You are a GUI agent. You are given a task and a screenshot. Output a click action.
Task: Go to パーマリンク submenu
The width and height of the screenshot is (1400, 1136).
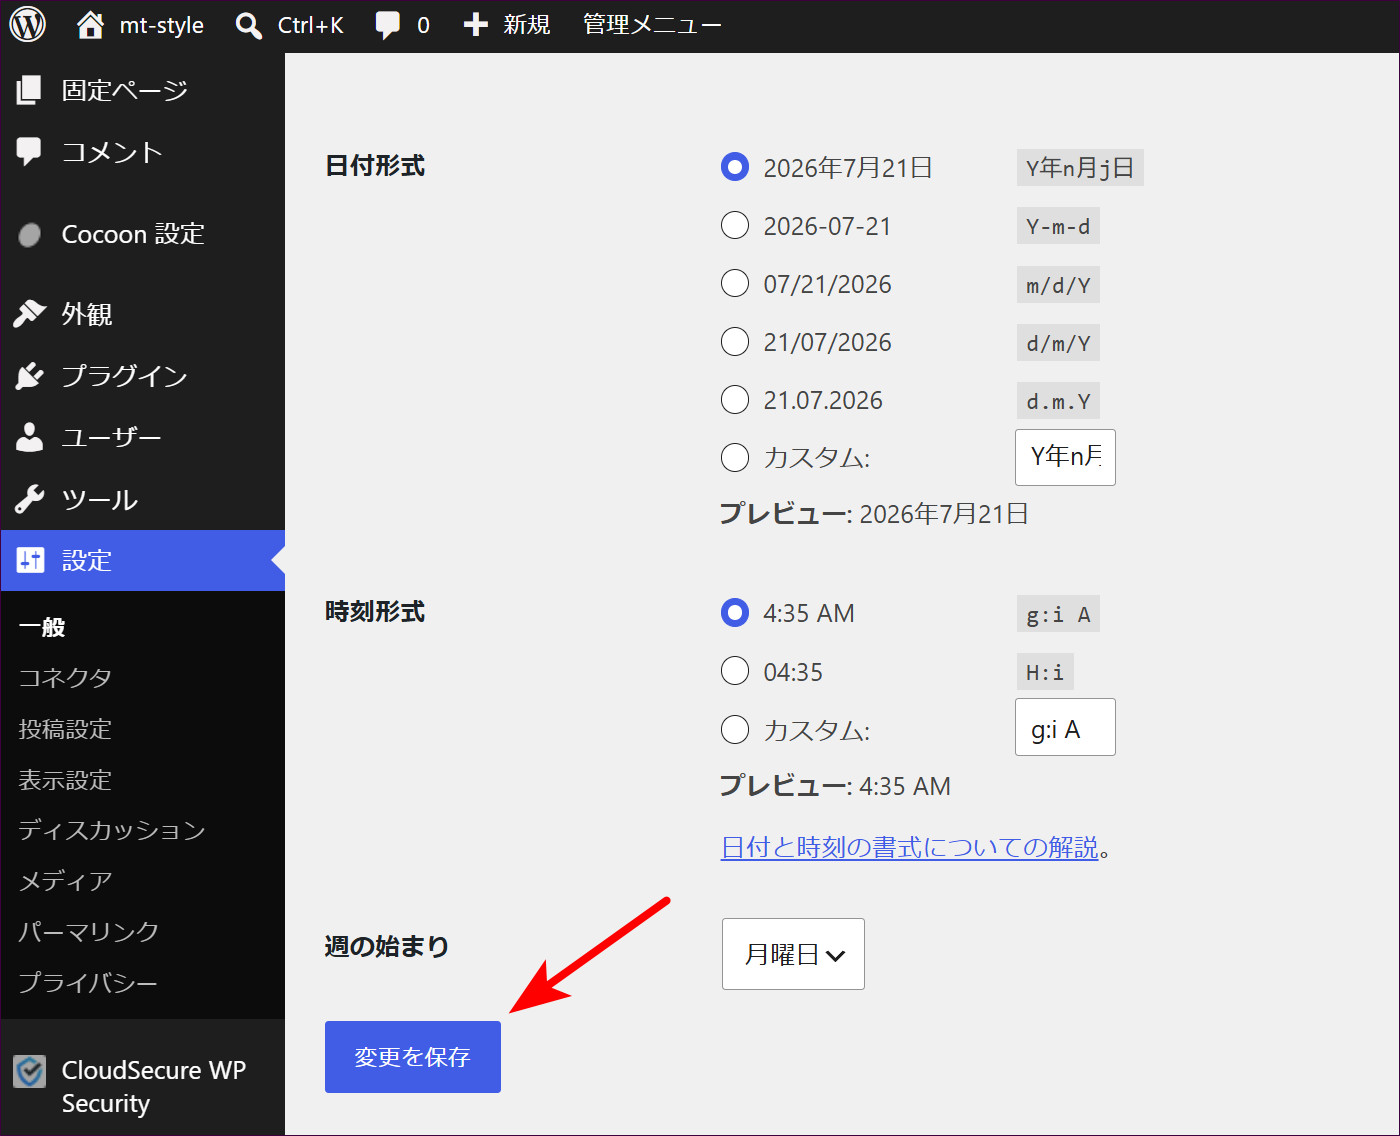pyautogui.click(x=88, y=931)
